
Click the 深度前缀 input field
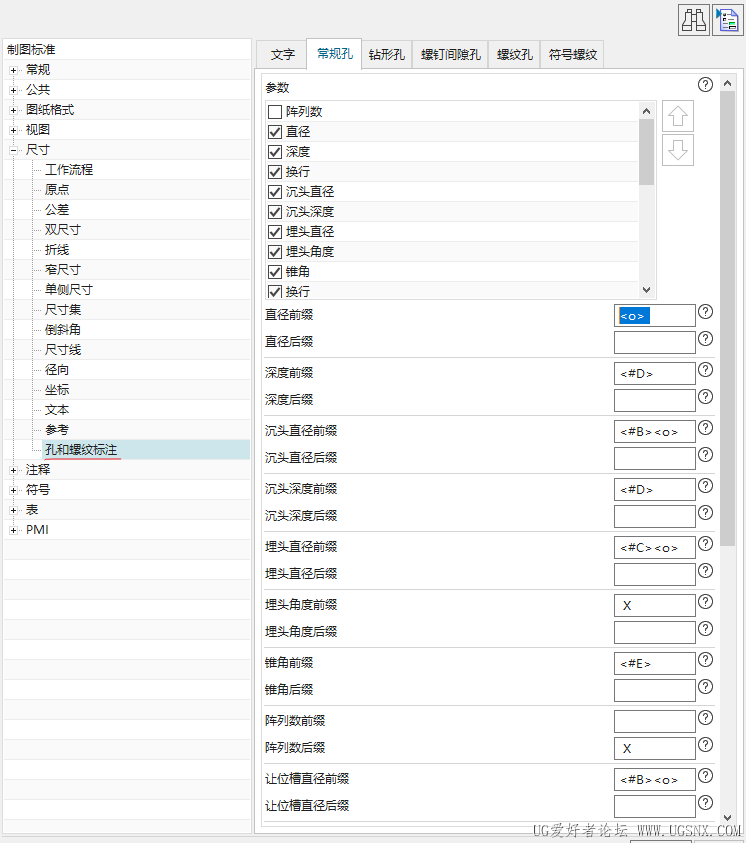click(655, 373)
